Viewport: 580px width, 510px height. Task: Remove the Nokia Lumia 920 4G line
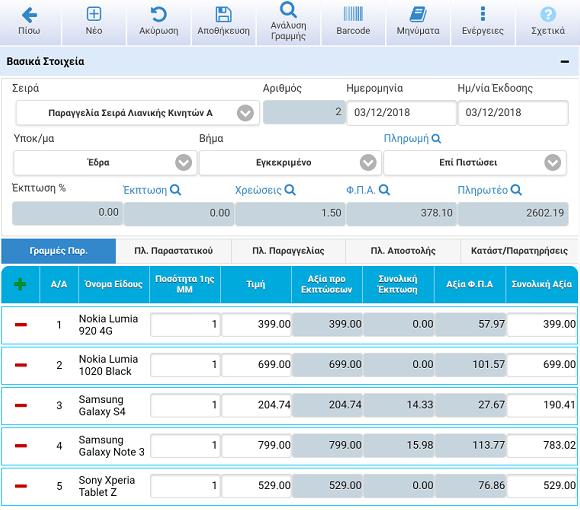[x=21, y=324]
